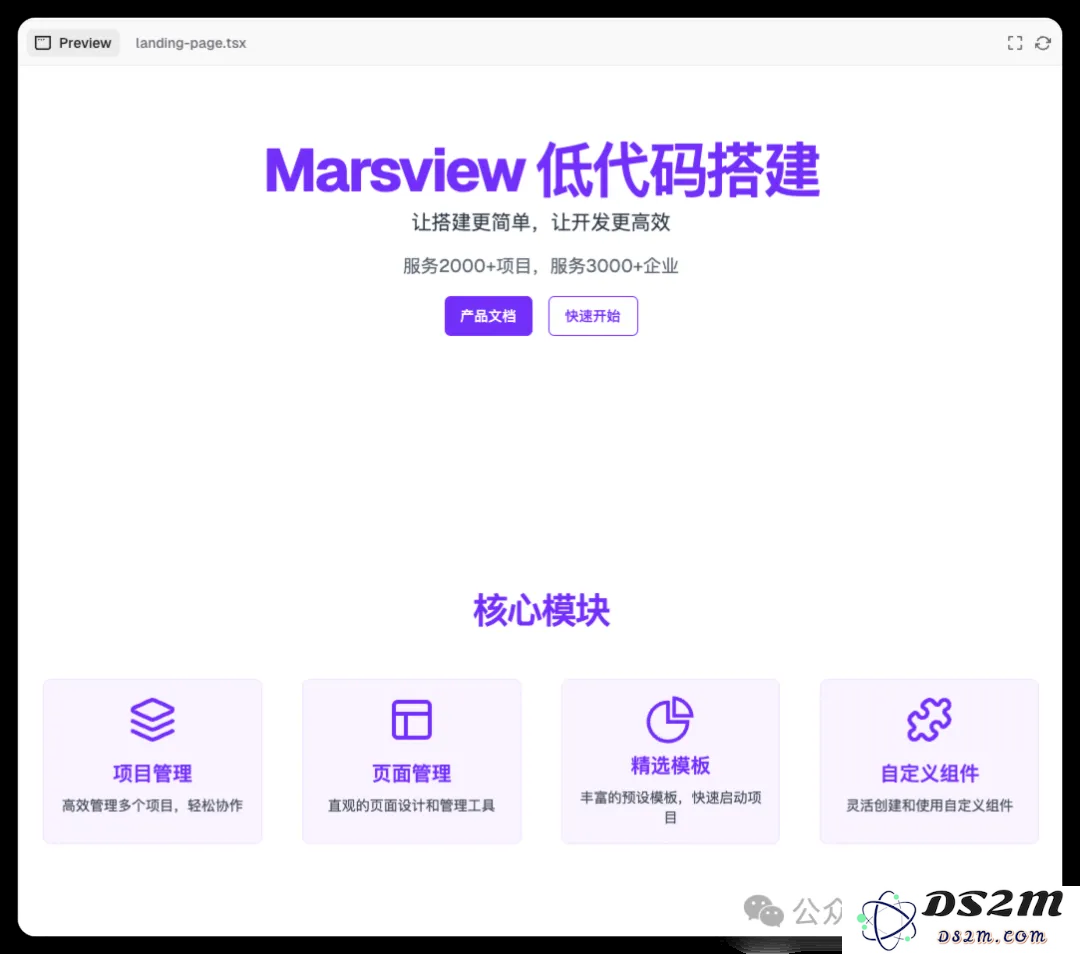Click the refresh preview icon
1080x954 pixels.
1043,43
